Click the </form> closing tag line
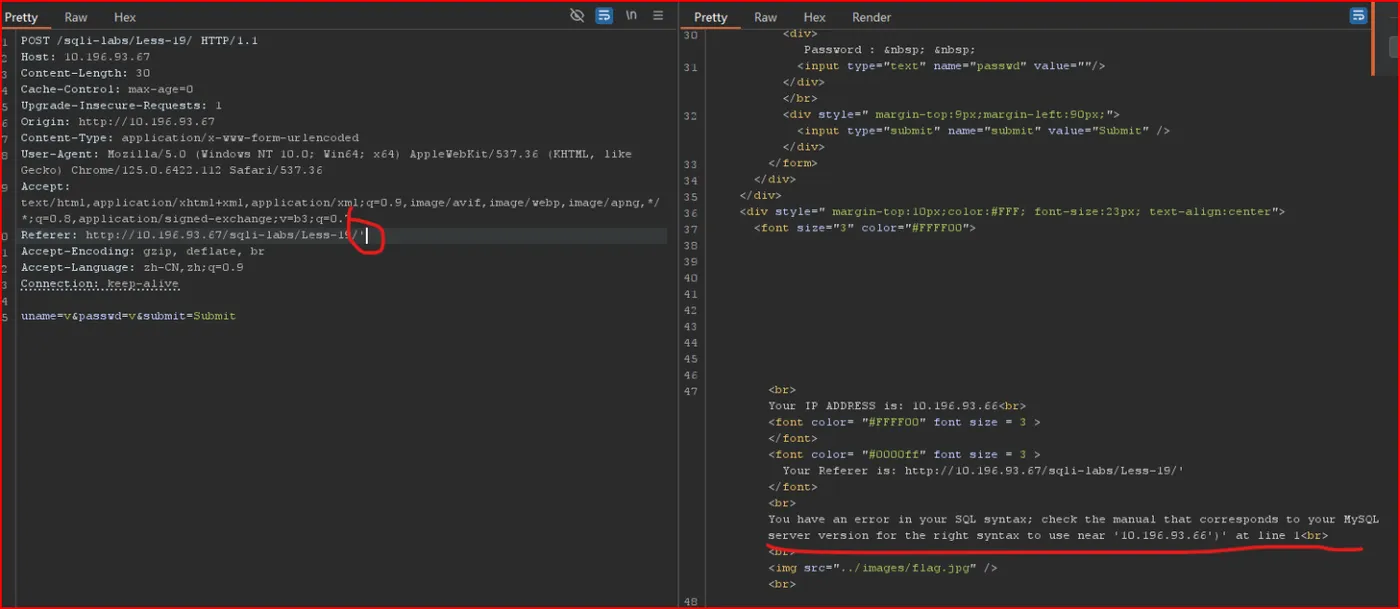1400x609 pixels. pyautogui.click(x=792, y=162)
